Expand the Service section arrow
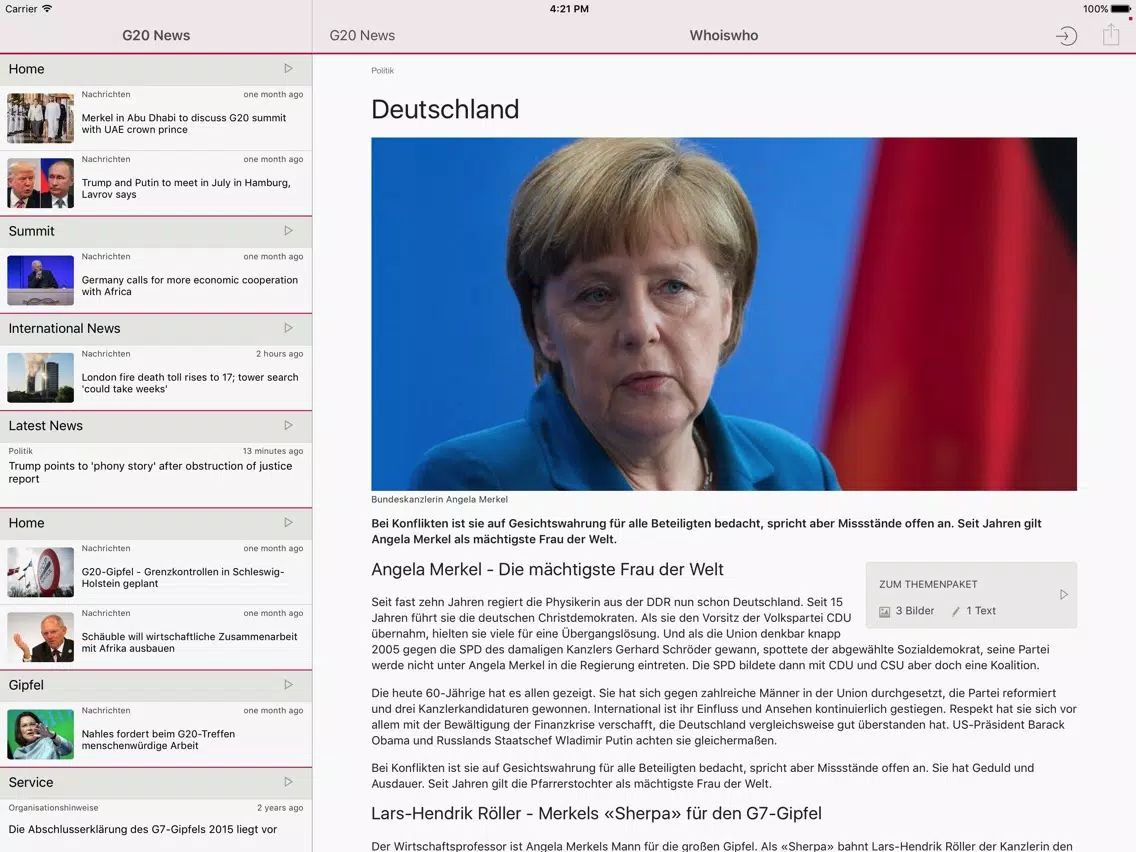The height and width of the screenshot is (852, 1136). click(288, 782)
